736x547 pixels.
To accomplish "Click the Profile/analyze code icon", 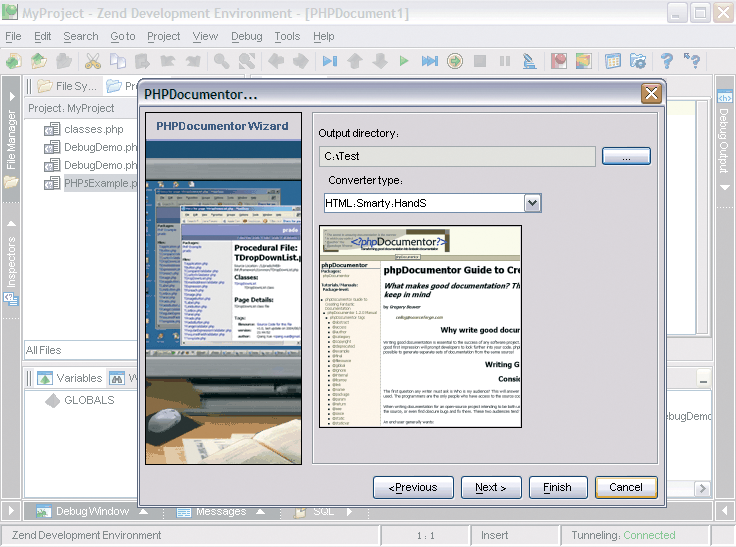I will click(x=529, y=61).
